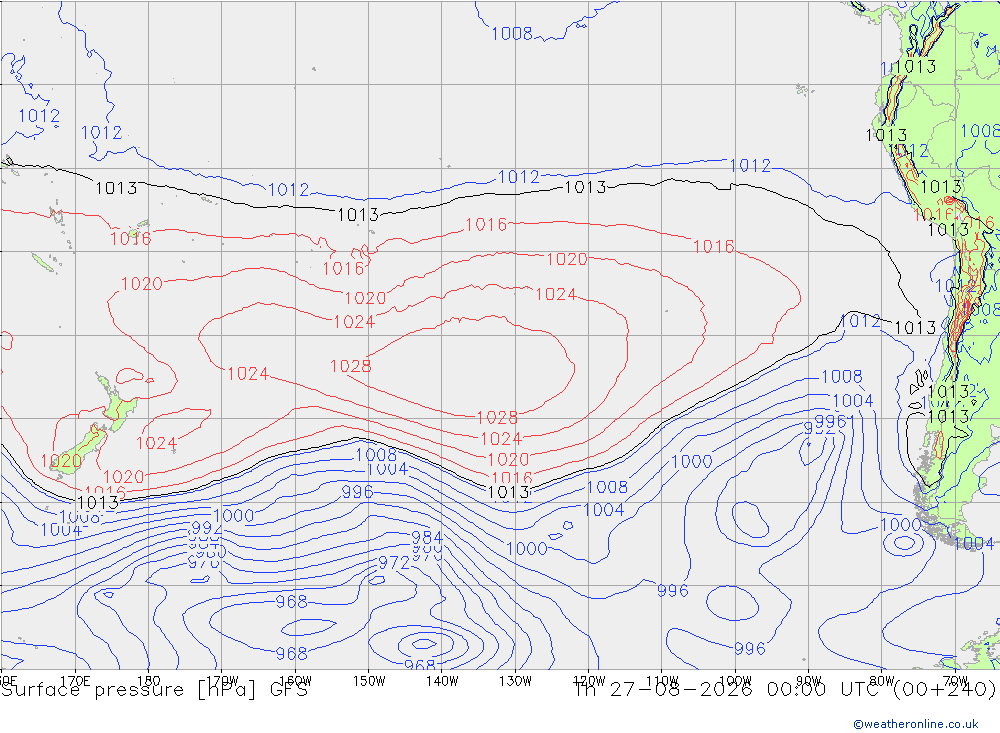Click the 1028 label inside the high pressure center
The image size is (1000, 733).
[x=350, y=366]
